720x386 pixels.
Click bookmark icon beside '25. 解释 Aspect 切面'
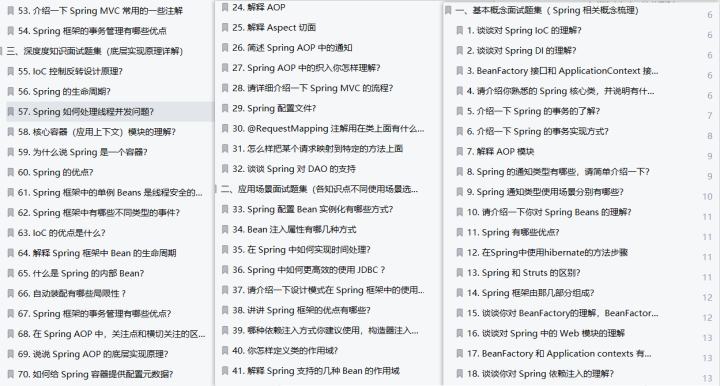[x=225, y=28]
